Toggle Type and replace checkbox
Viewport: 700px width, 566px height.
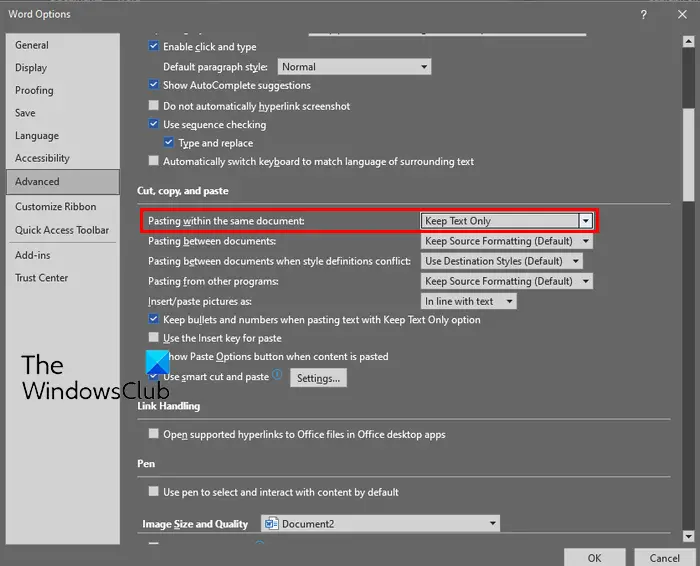click(169, 142)
